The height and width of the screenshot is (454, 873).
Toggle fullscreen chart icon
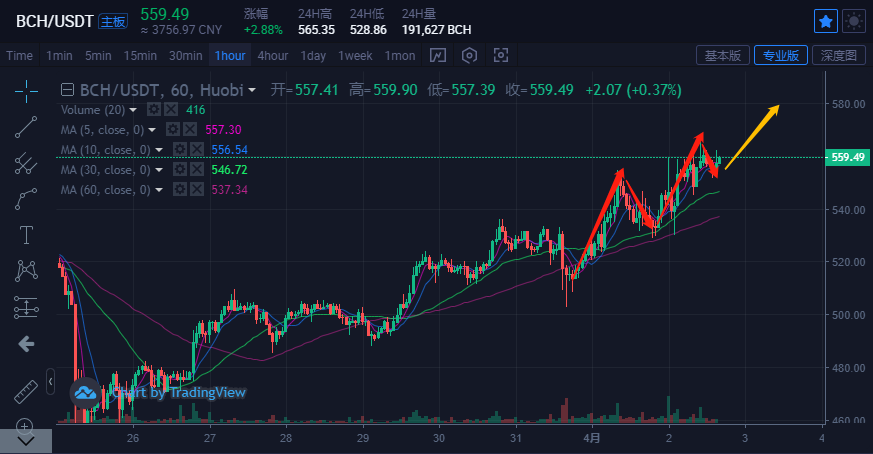(x=501, y=55)
